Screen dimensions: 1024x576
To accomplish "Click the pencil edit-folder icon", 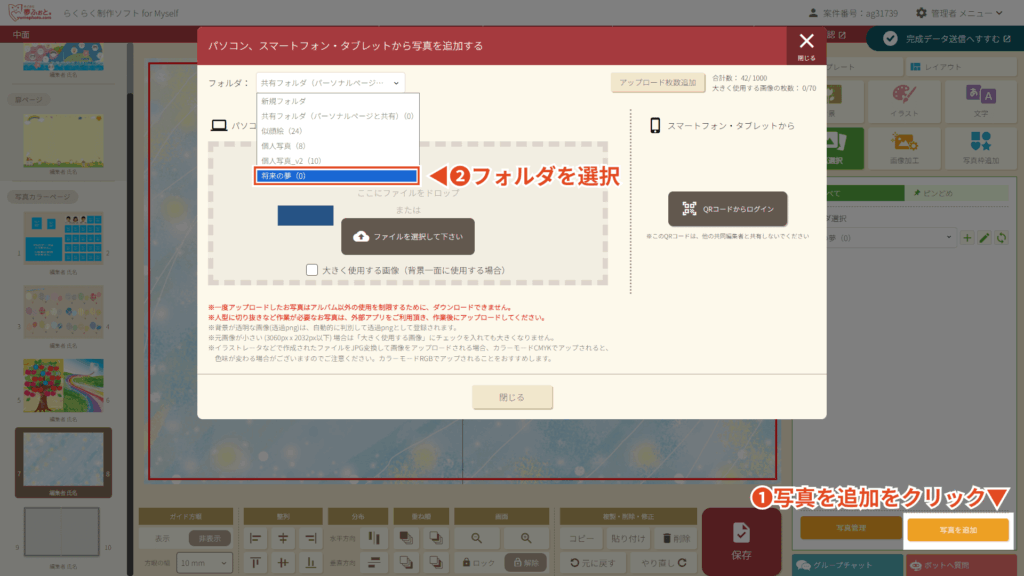I will pos(984,238).
